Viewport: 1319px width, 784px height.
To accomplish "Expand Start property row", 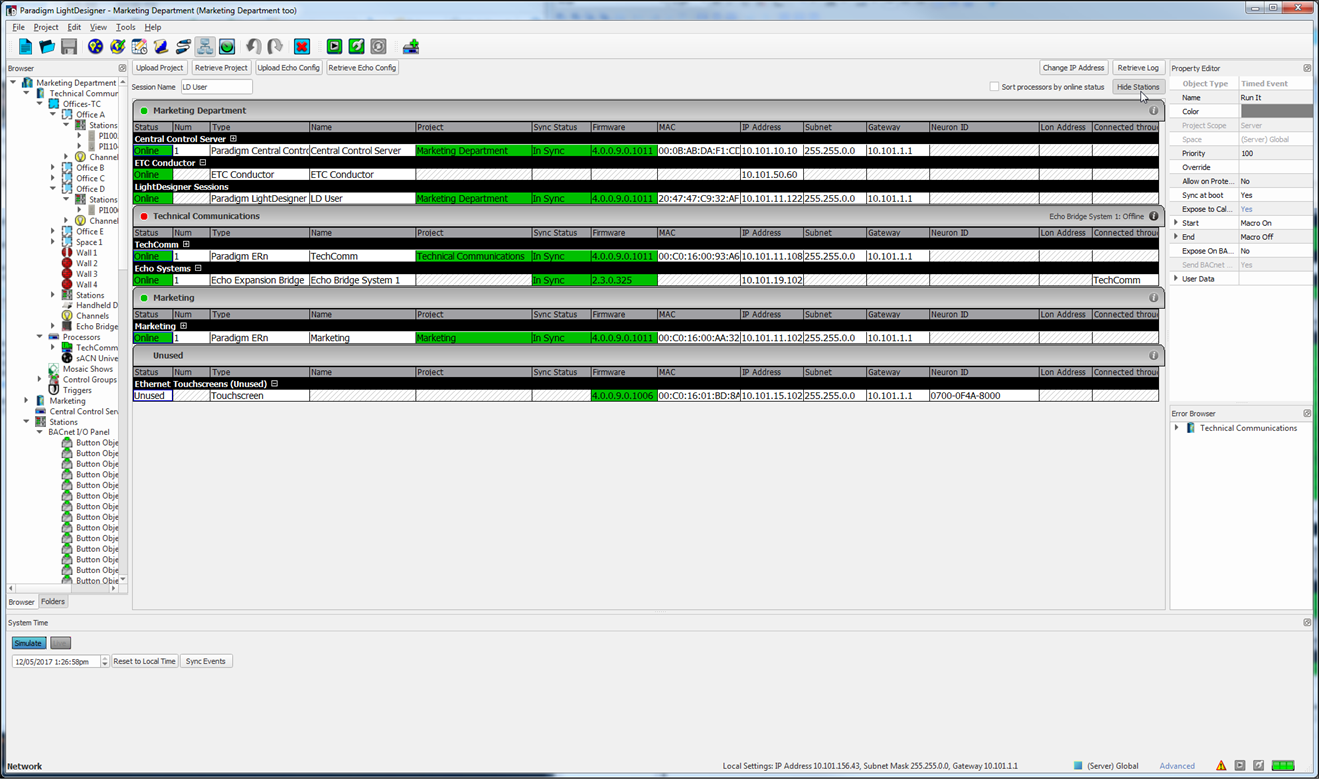I will (x=1176, y=223).
